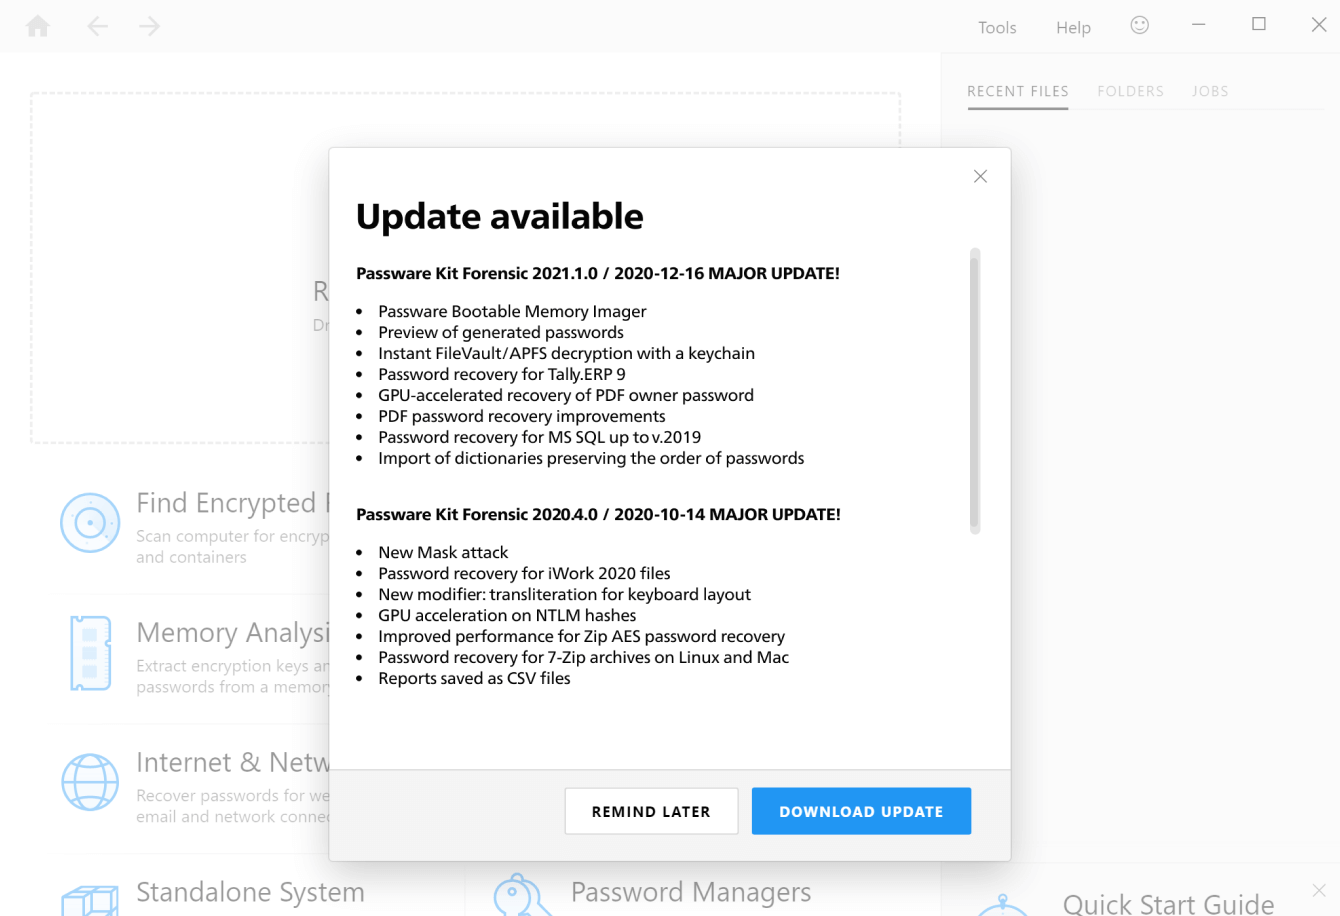Viewport: 1340px width, 916px height.
Task: Dismiss the Quick Start Guide panel
Action: click(1319, 890)
